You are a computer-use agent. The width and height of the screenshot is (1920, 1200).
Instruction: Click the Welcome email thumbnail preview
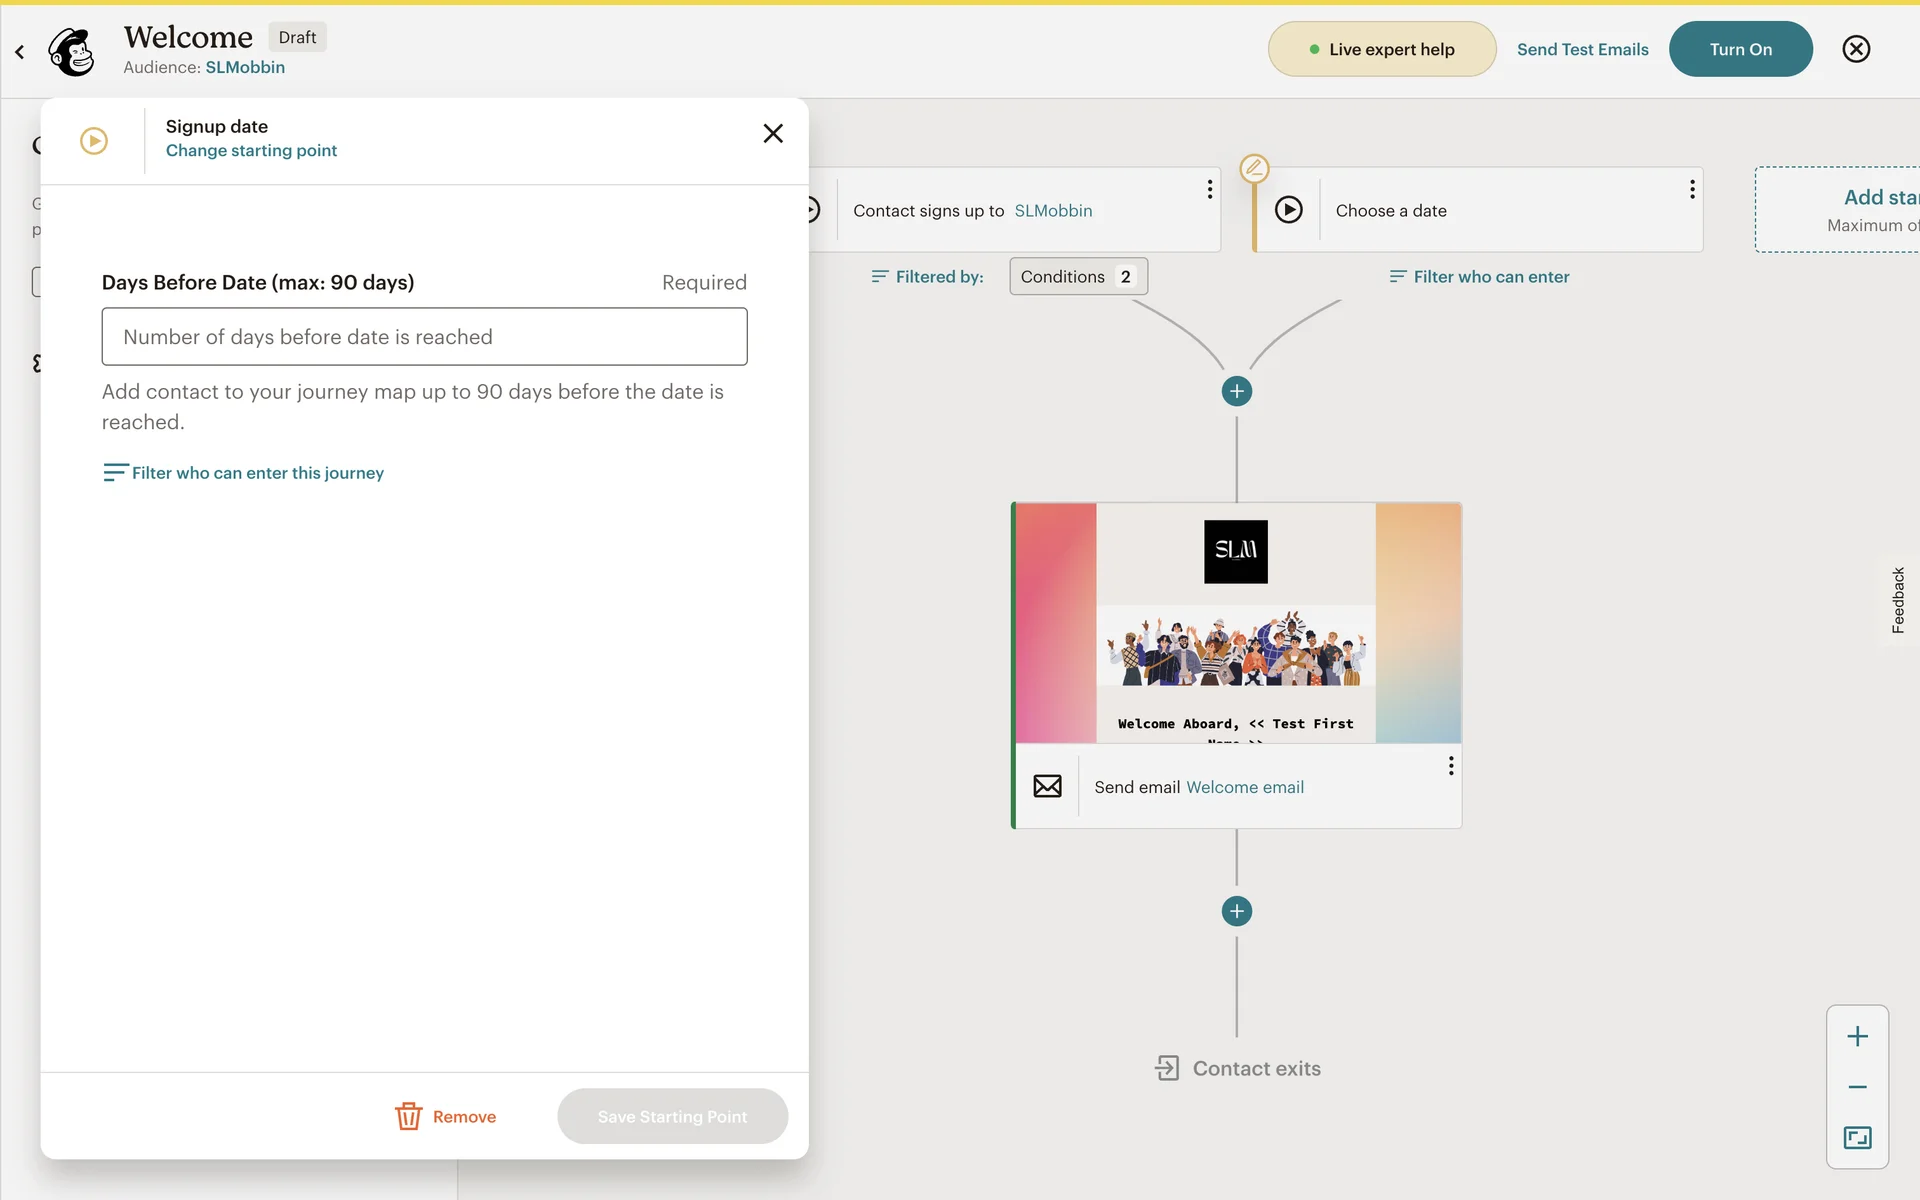coord(1236,623)
